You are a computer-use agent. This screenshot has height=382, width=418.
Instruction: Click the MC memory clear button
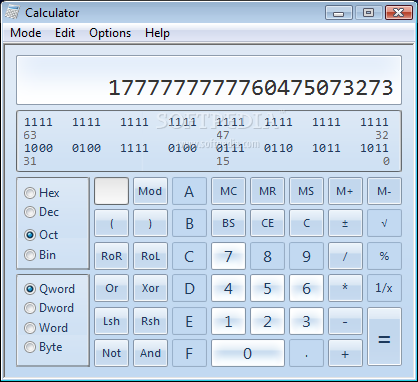228,191
